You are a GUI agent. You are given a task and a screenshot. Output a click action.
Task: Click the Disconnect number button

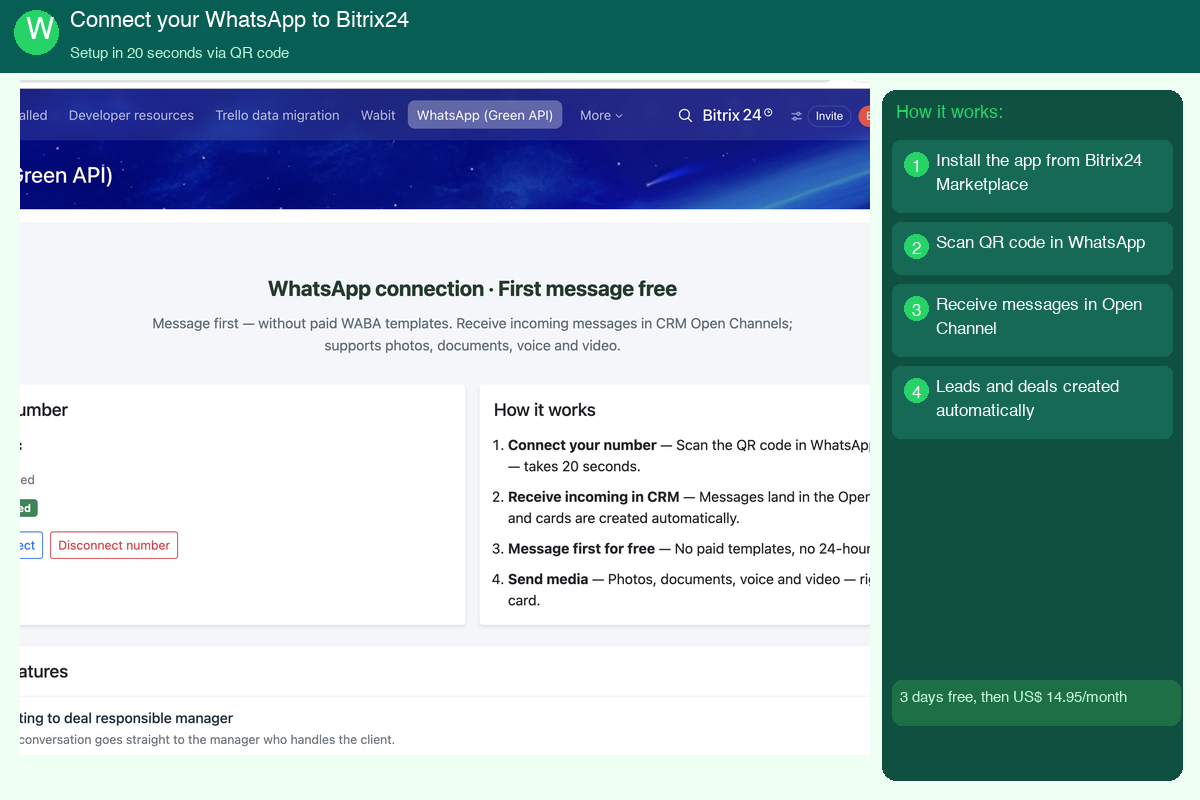coord(114,545)
